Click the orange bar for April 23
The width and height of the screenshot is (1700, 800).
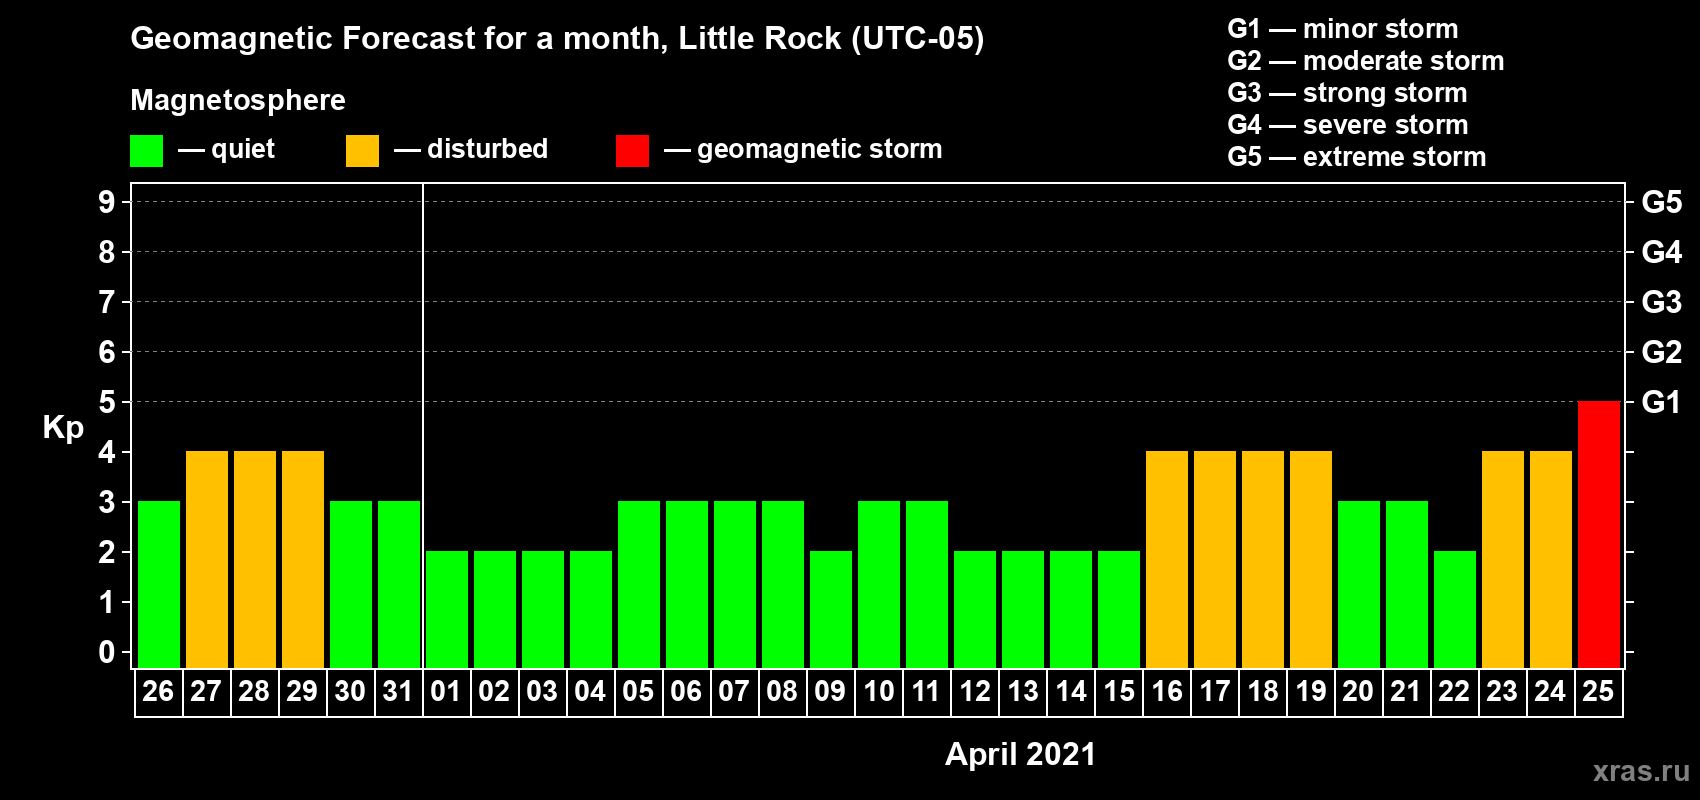tap(1503, 560)
